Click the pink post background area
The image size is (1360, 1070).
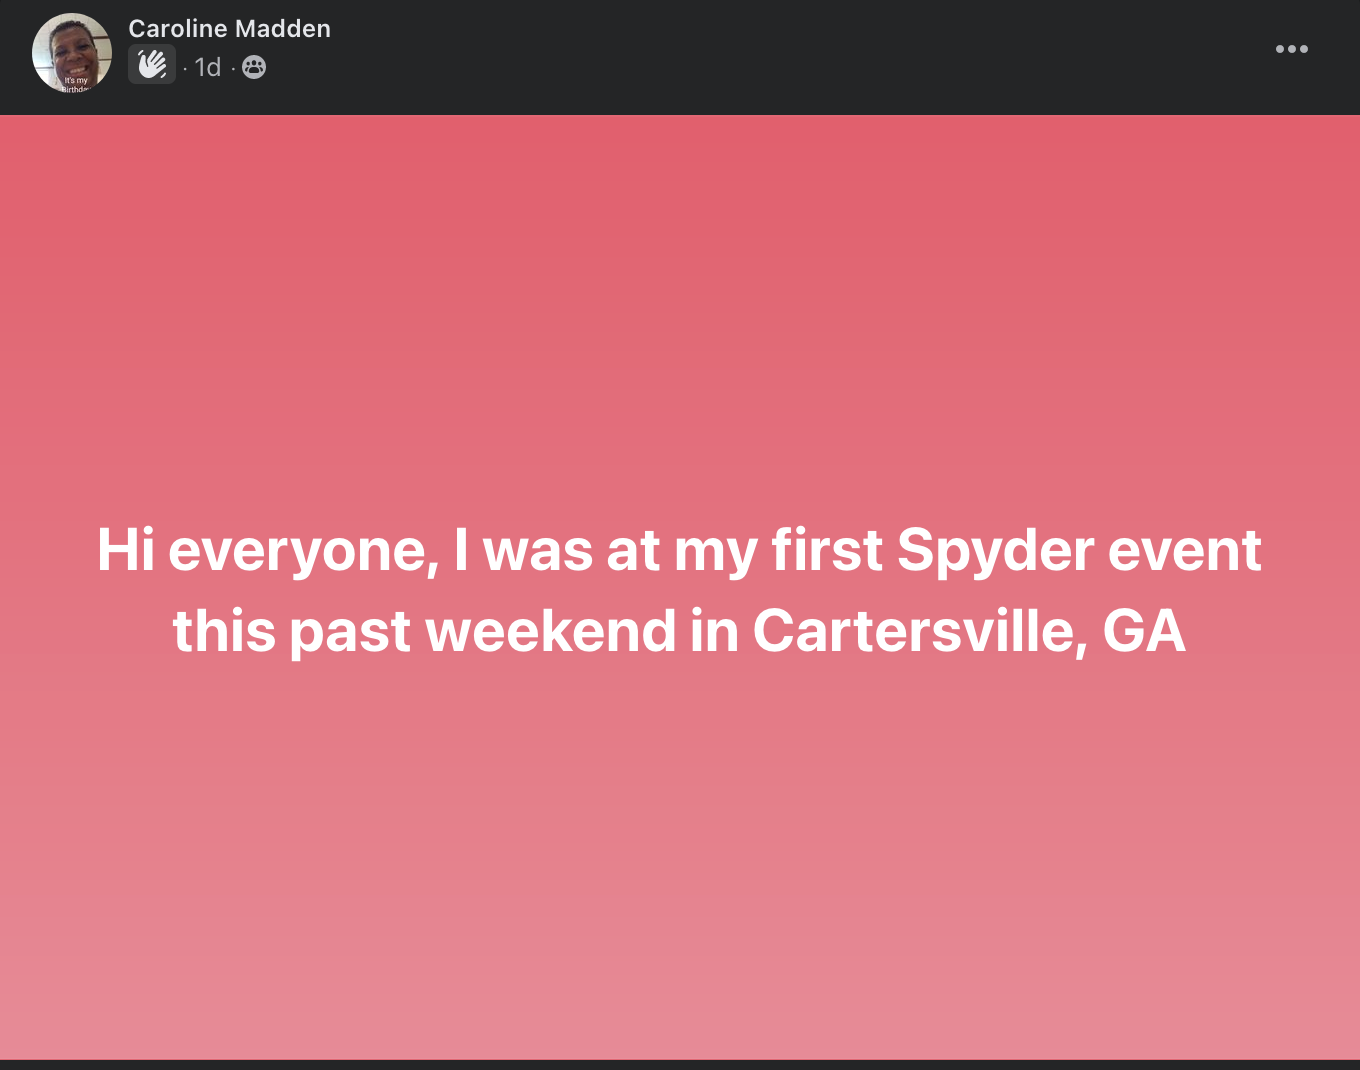pyautogui.click(x=680, y=300)
